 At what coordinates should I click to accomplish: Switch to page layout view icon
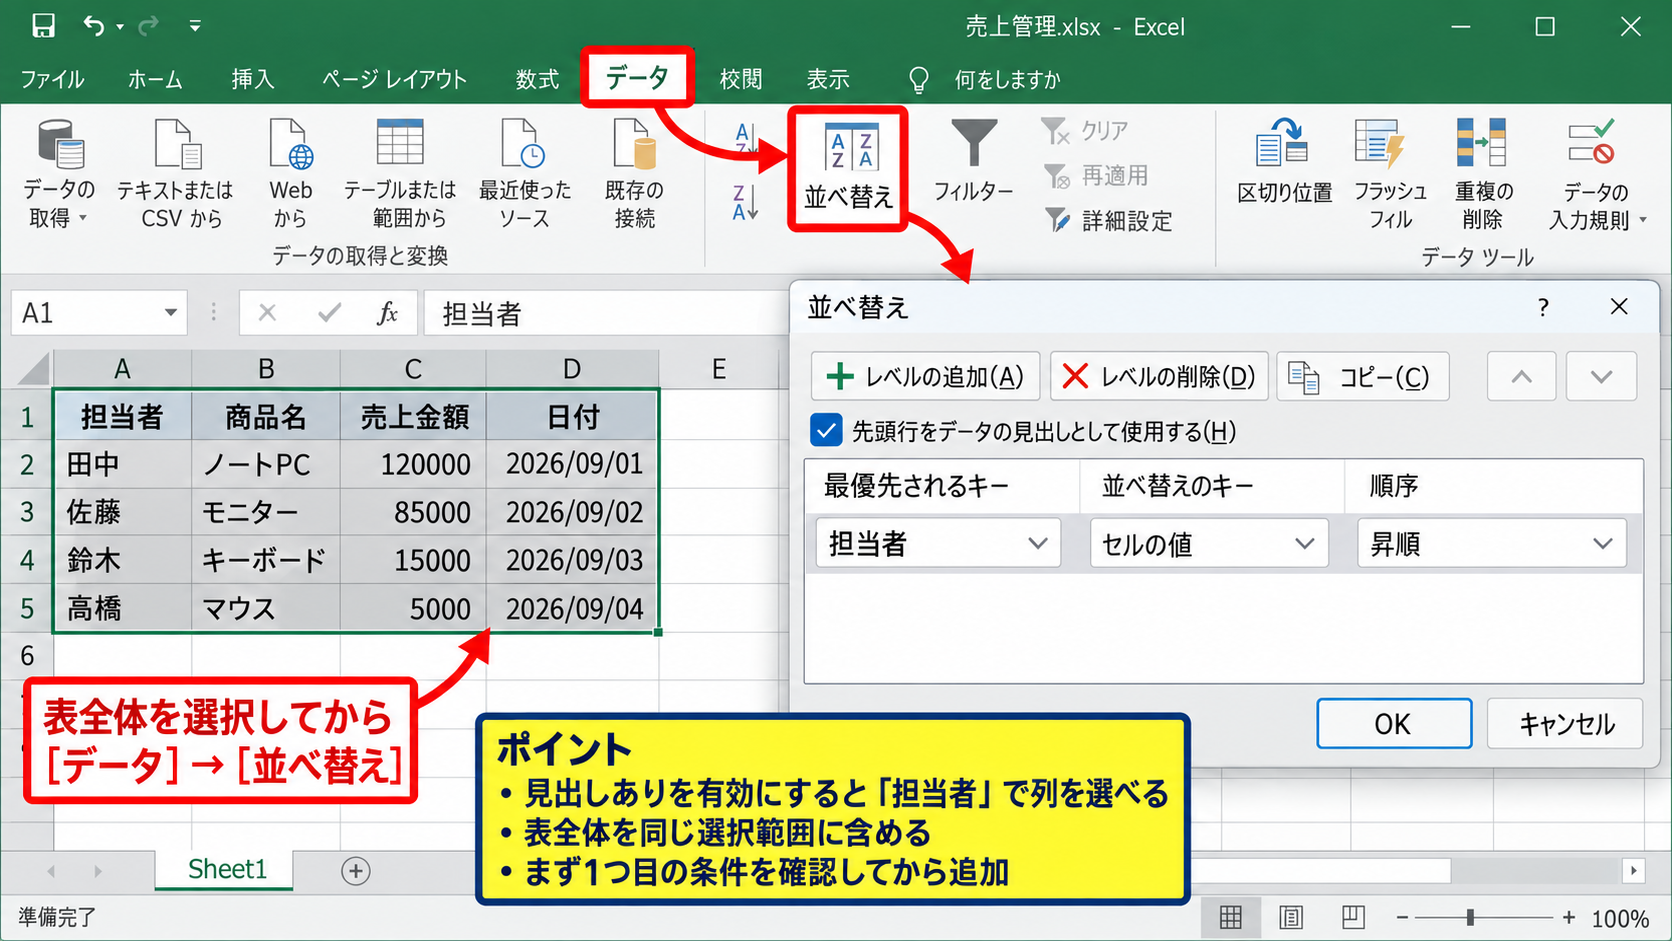1291,917
